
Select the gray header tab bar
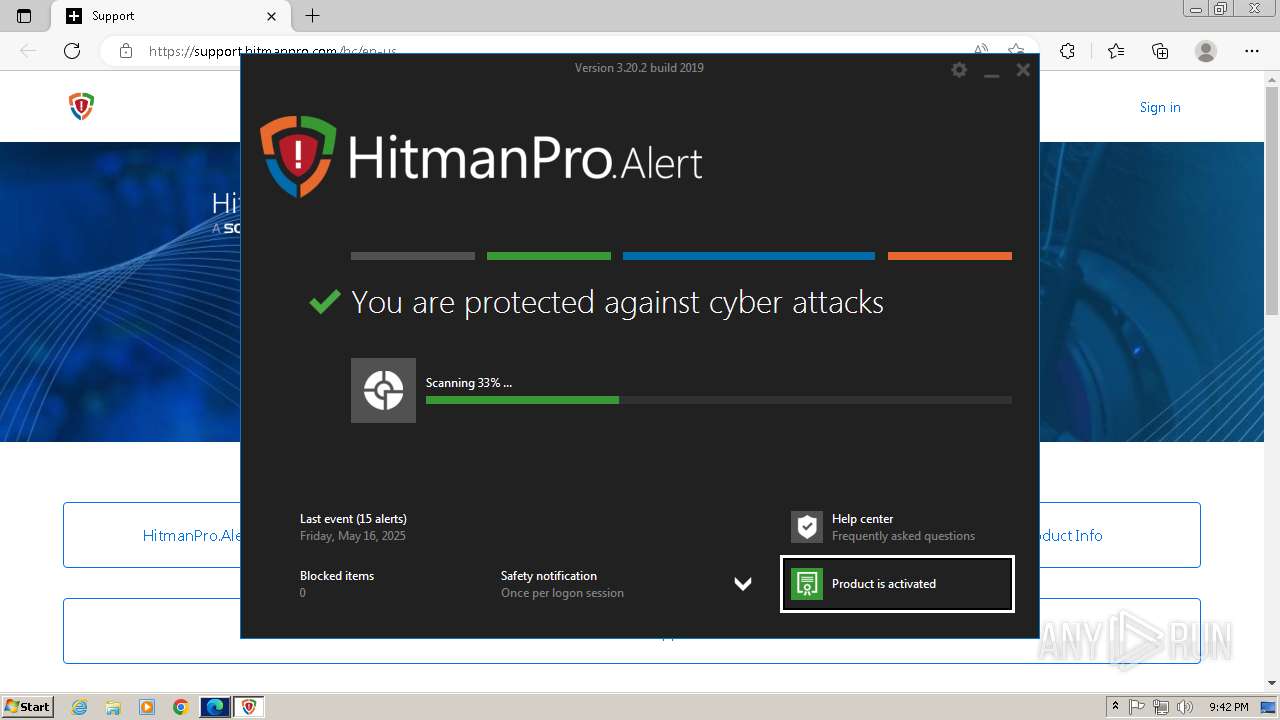[x=413, y=256]
